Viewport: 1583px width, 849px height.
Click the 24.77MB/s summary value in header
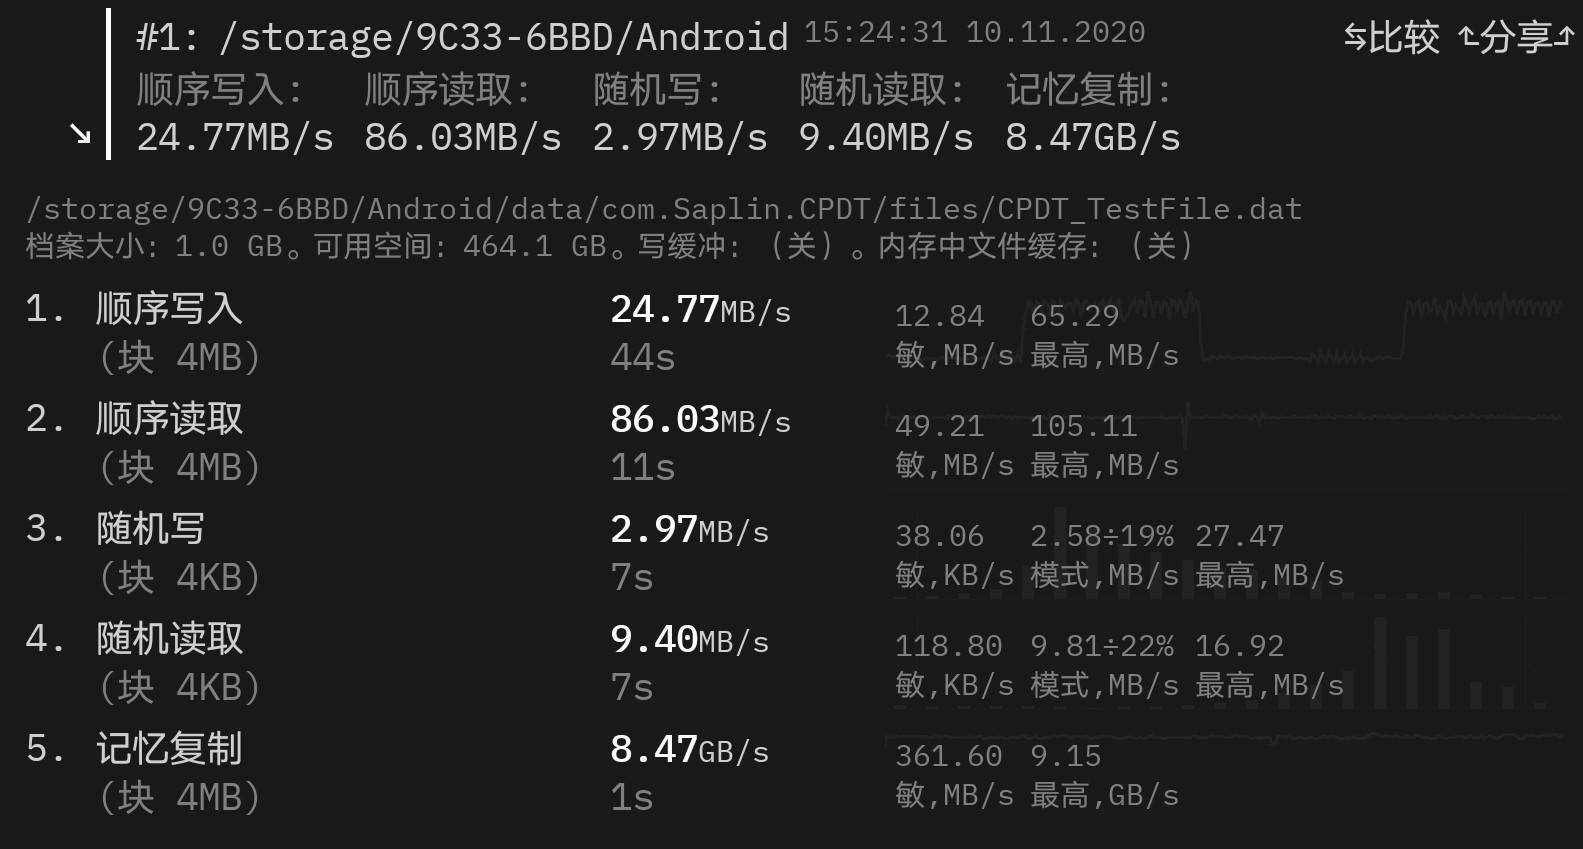coord(235,137)
